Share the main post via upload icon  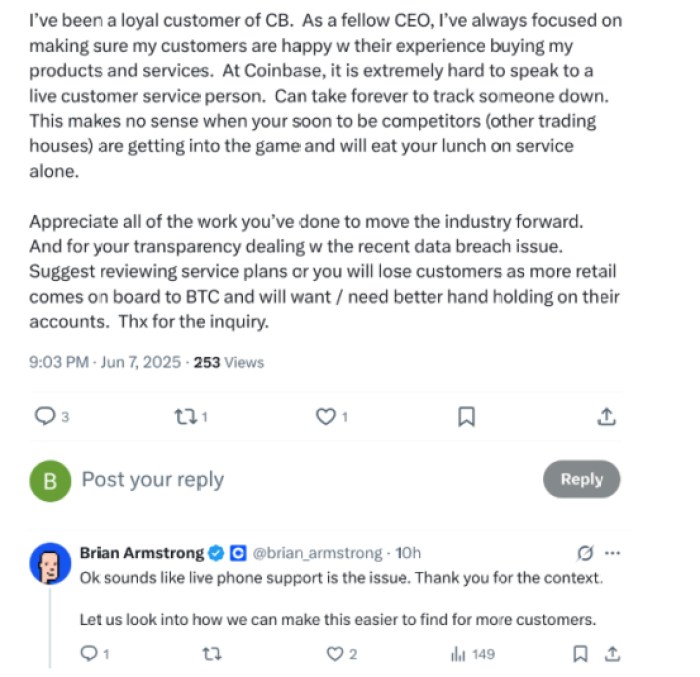point(606,417)
